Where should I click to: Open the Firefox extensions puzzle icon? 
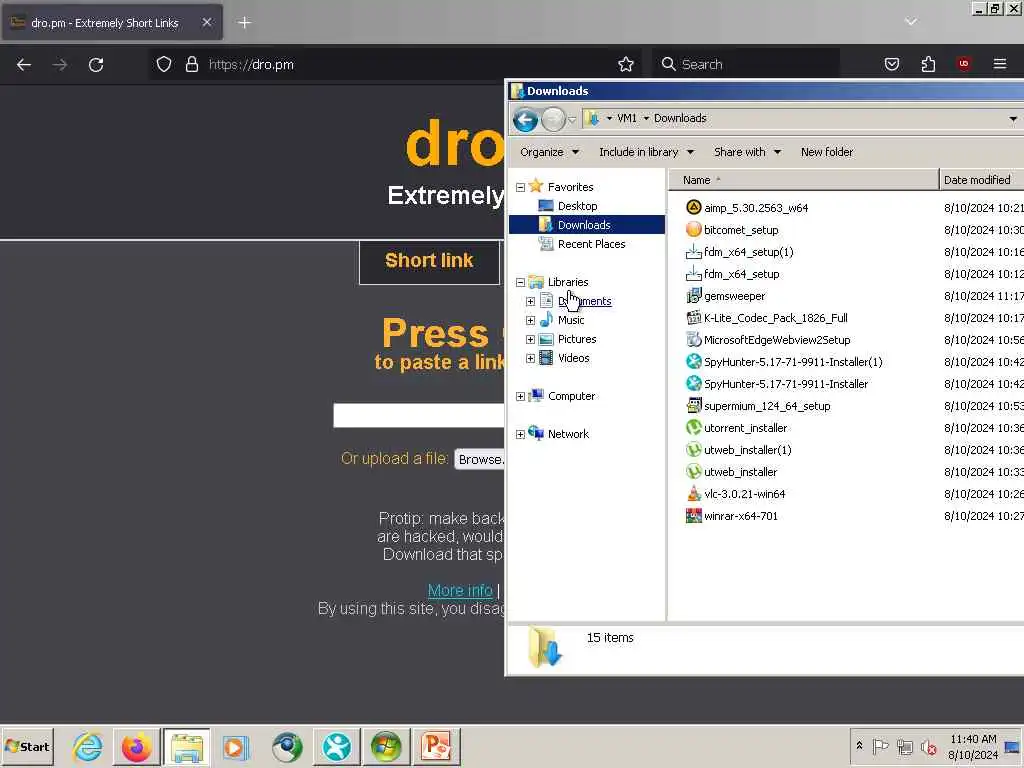pyautogui.click(x=928, y=64)
